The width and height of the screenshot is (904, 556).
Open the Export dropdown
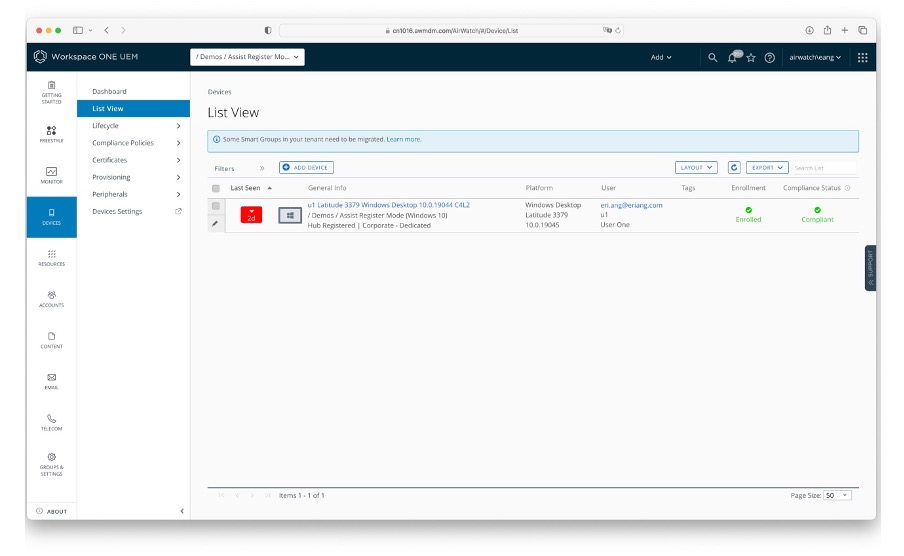point(767,168)
